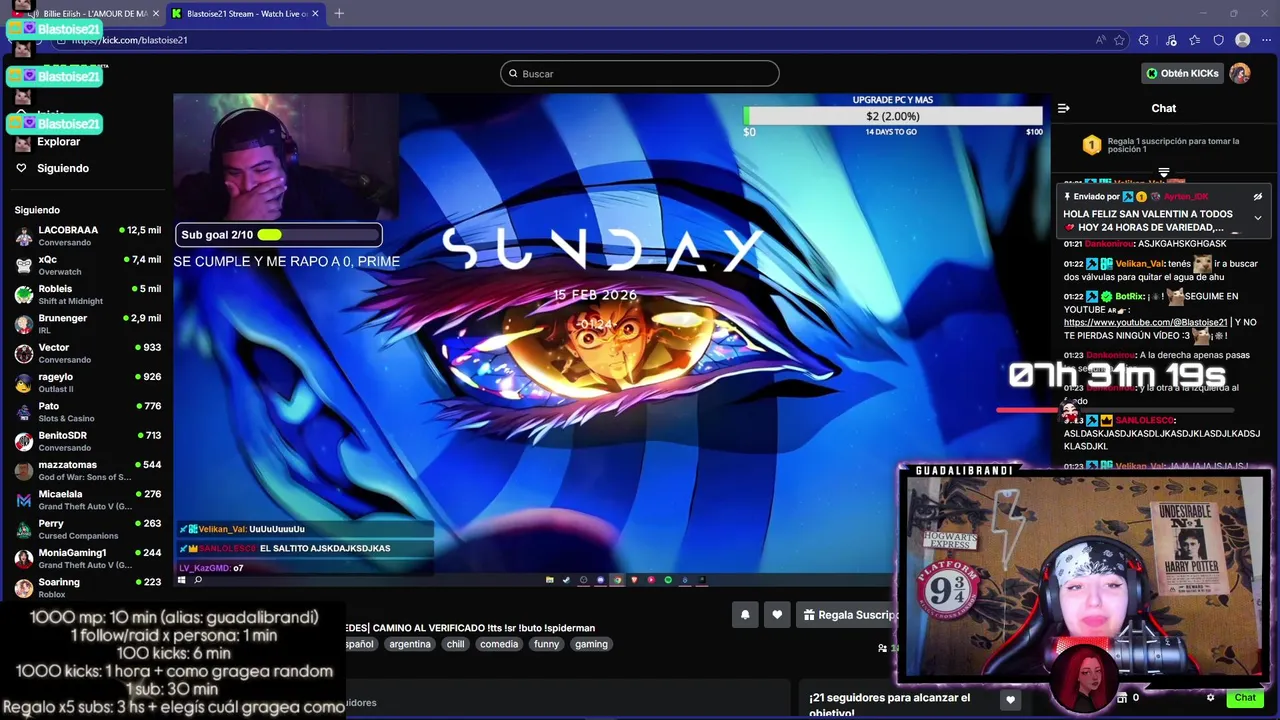
Task: Click the hide pinned message icon
Action: [x=1258, y=197]
